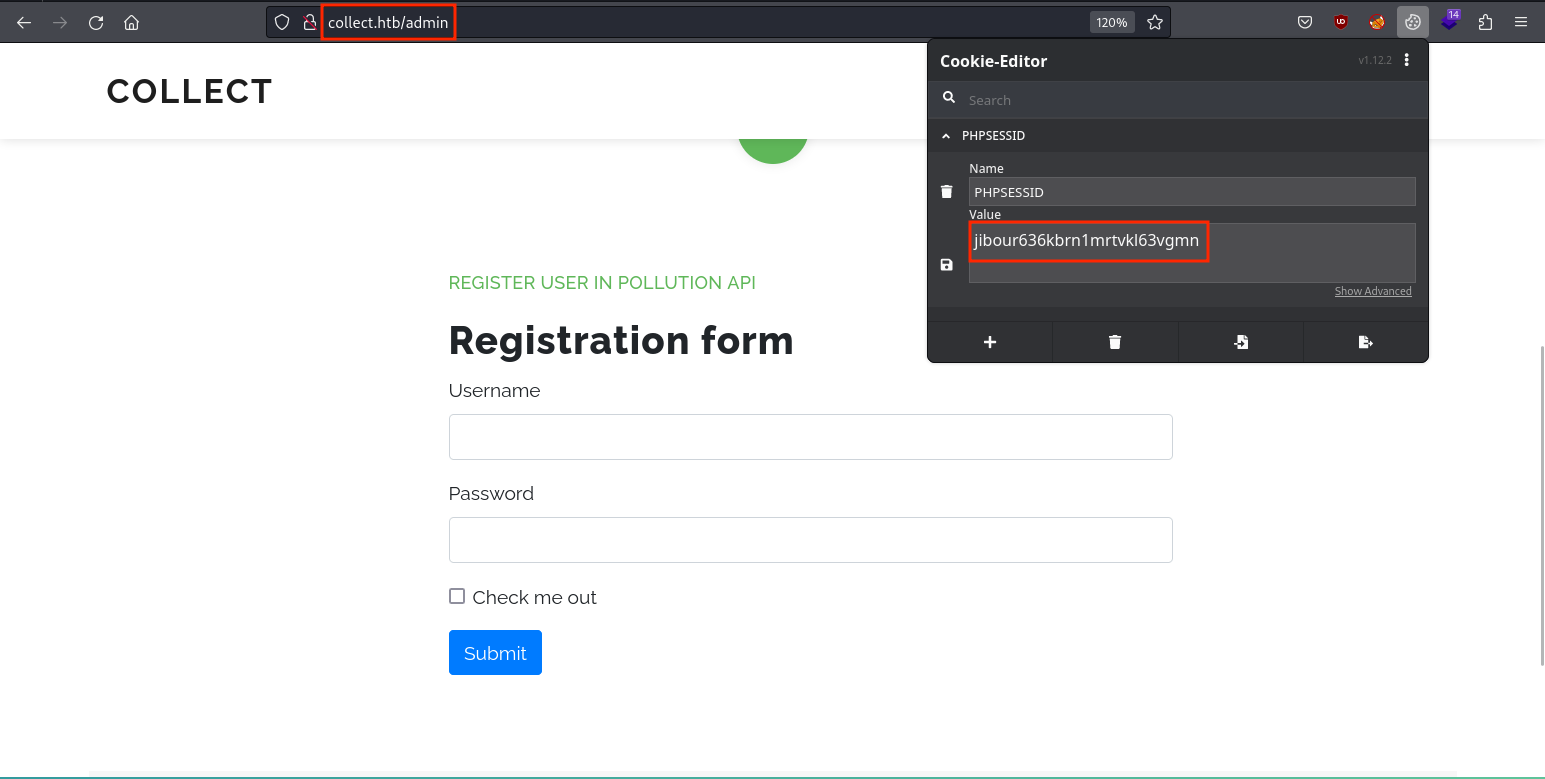Save the PHPSESSID cookie value
The image size is (1545, 779).
[947, 265]
